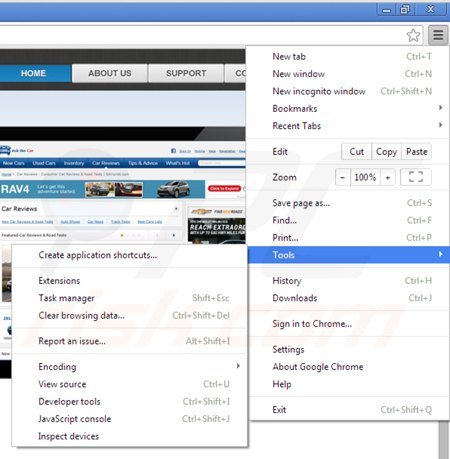The width and height of the screenshot is (450, 459).
Task: Open About Google Chrome
Action: click(348, 367)
